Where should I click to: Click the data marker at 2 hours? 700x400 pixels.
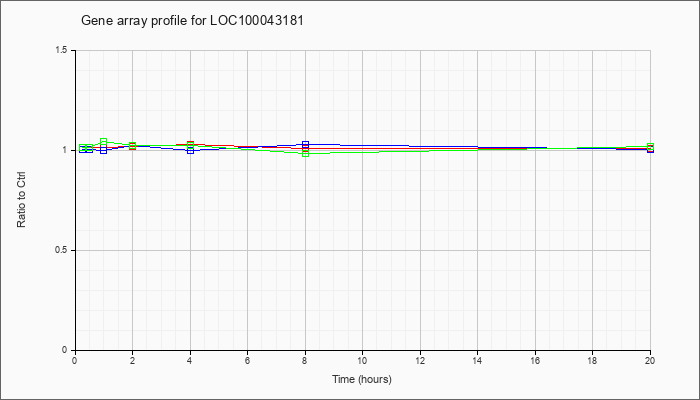132,146
